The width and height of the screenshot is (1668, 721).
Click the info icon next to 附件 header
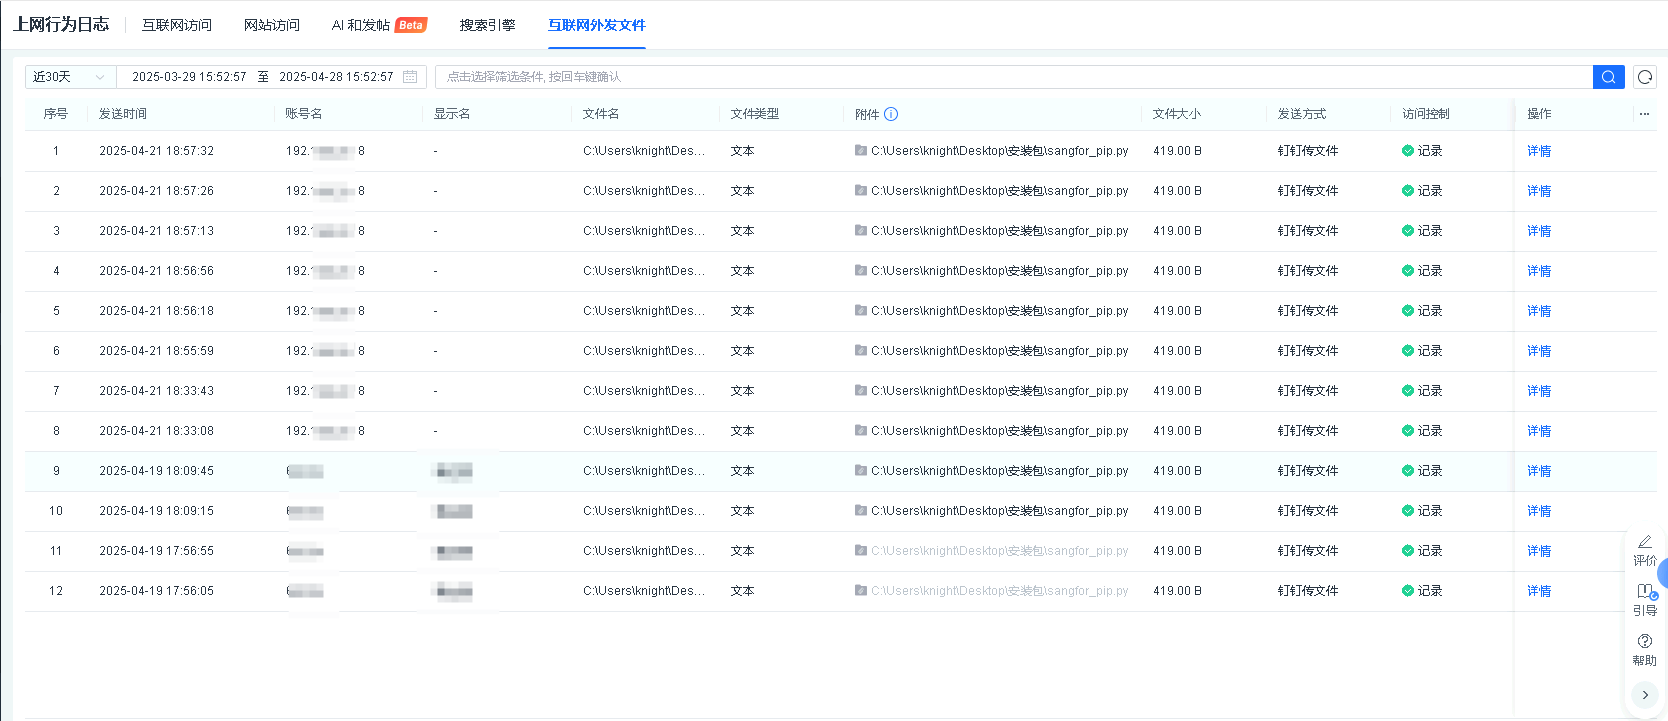click(891, 114)
